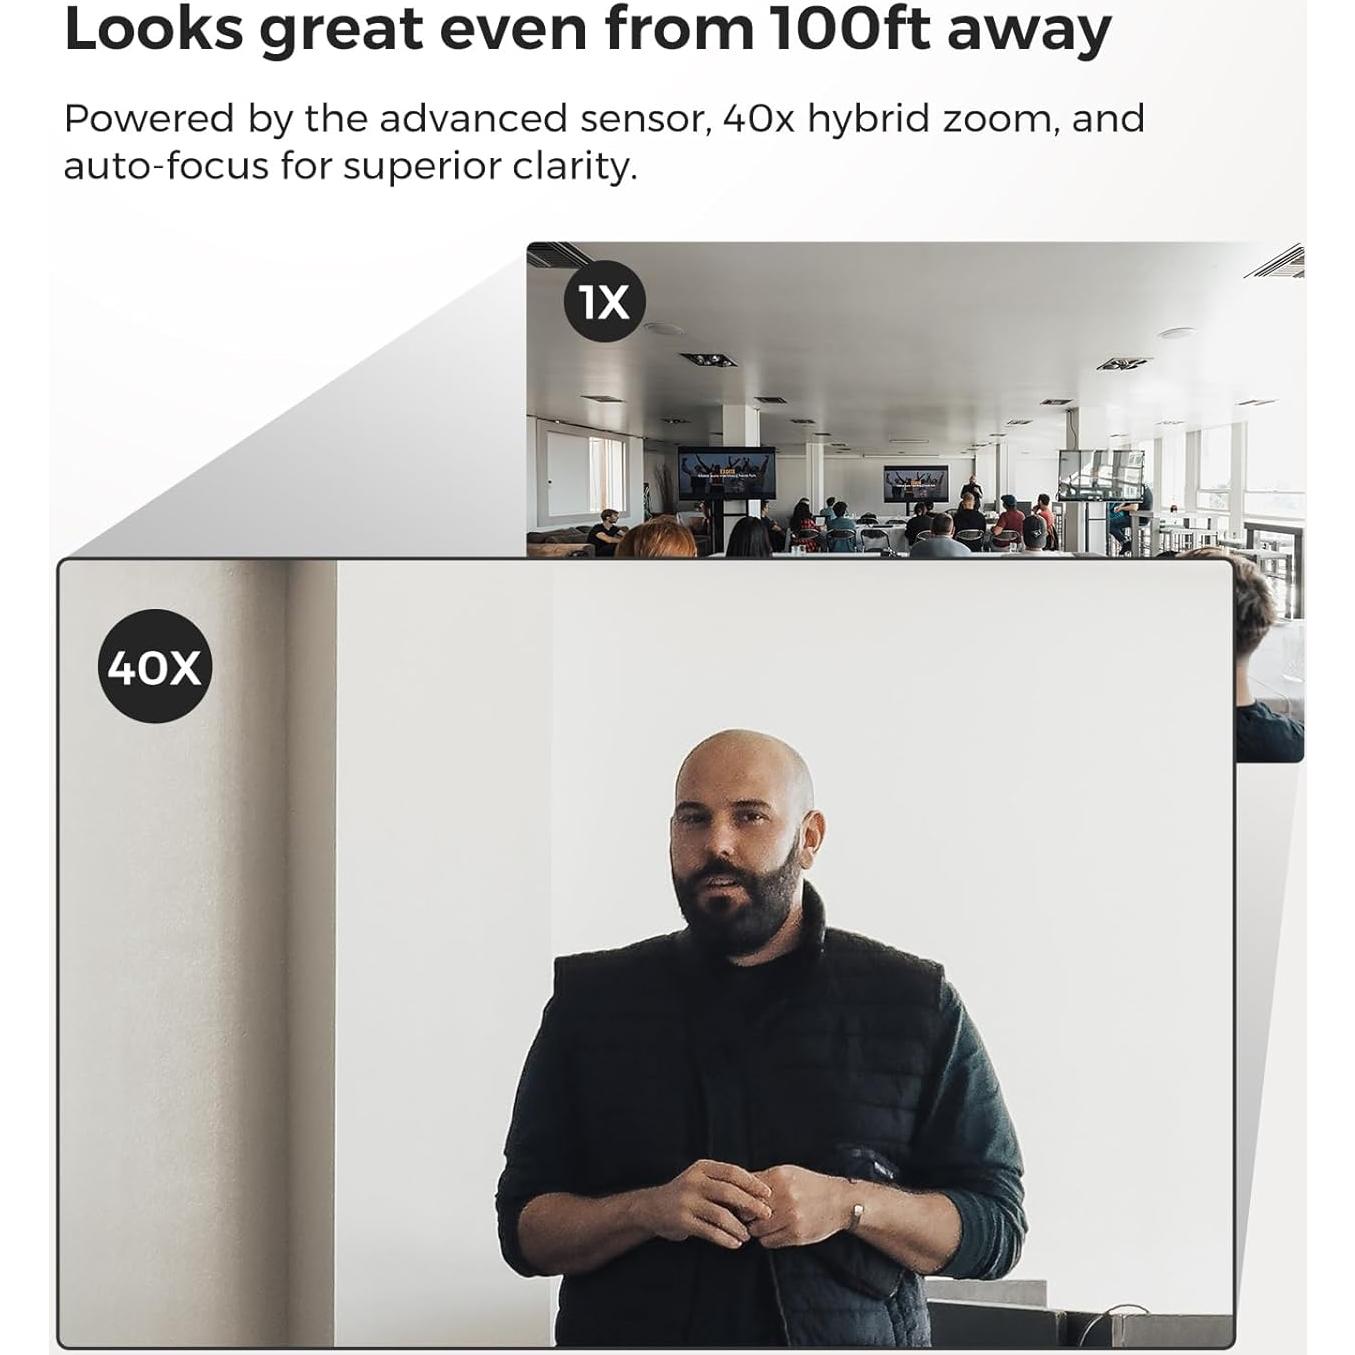Click the 40X zoom badge

(155, 666)
